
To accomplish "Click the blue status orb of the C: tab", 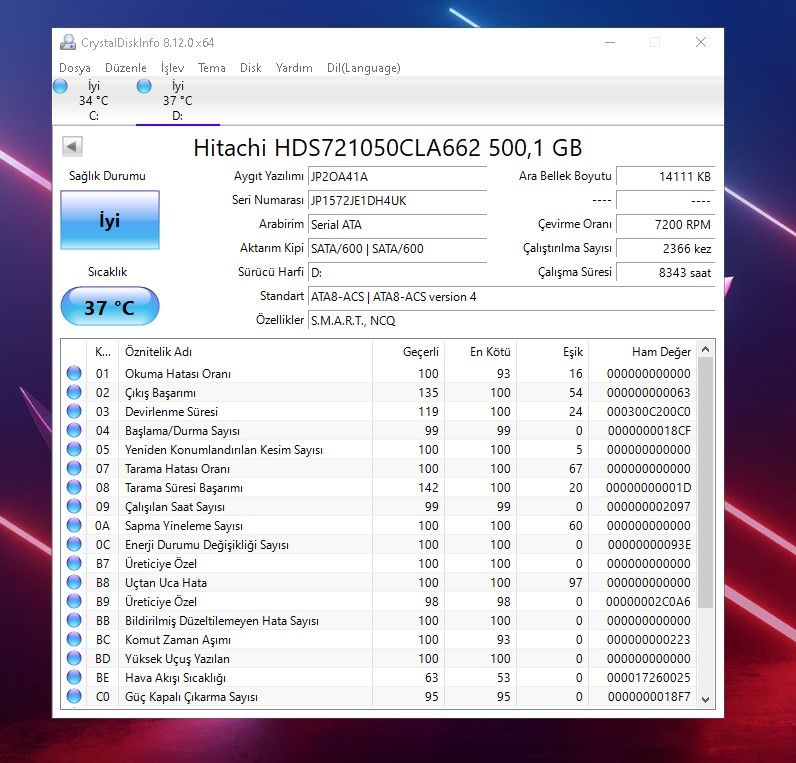I will click(60, 86).
